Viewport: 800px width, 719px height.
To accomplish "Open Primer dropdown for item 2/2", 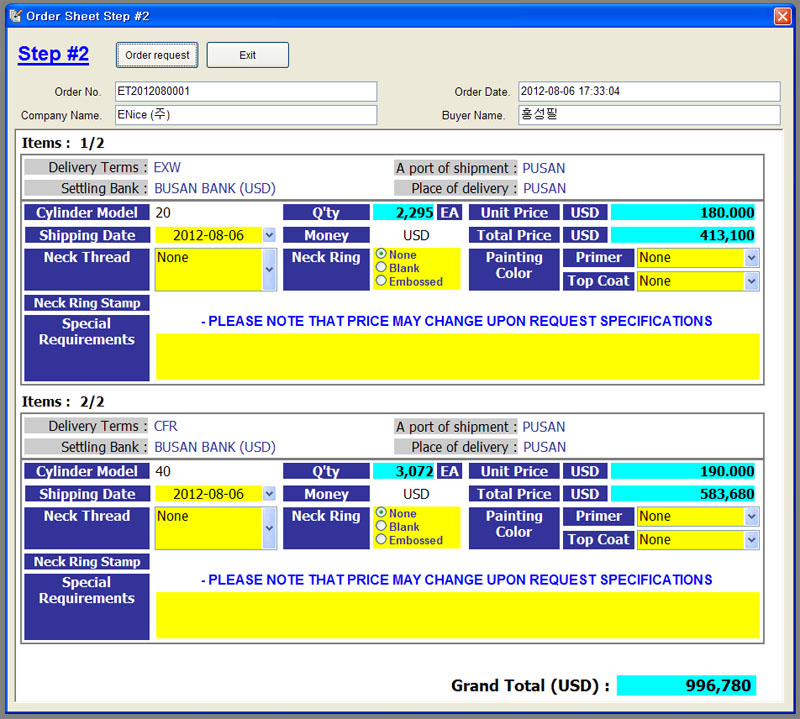I will tap(751, 516).
